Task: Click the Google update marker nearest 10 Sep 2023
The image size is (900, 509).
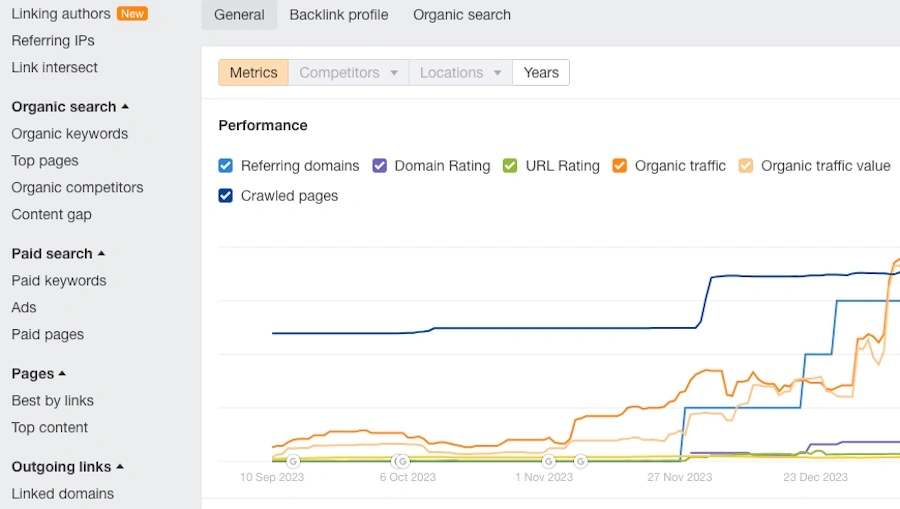Action: click(293, 461)
